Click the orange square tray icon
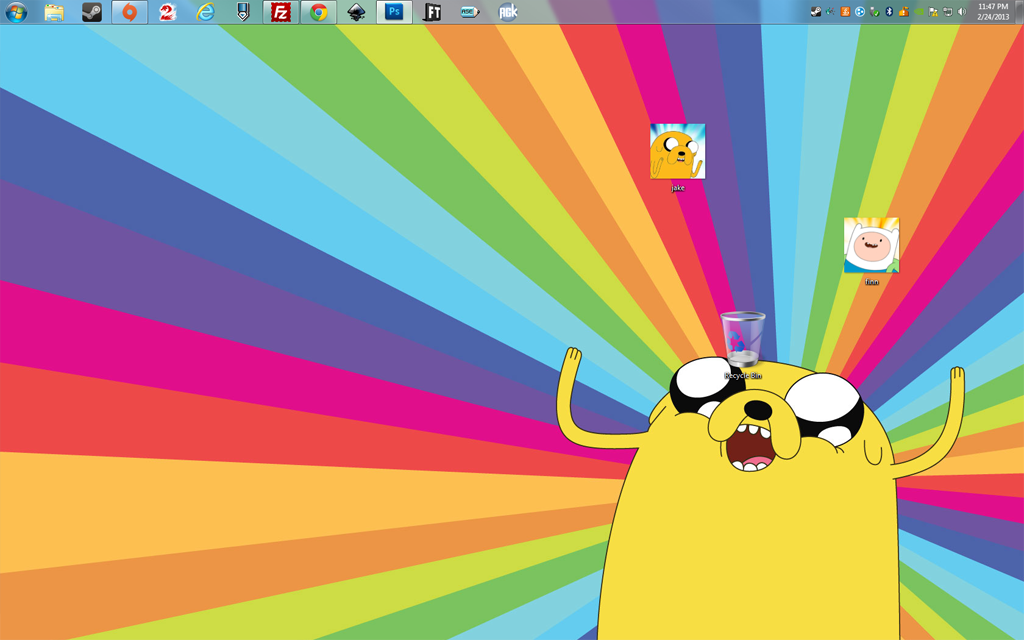1024x640 pixels. click(845, 11)
